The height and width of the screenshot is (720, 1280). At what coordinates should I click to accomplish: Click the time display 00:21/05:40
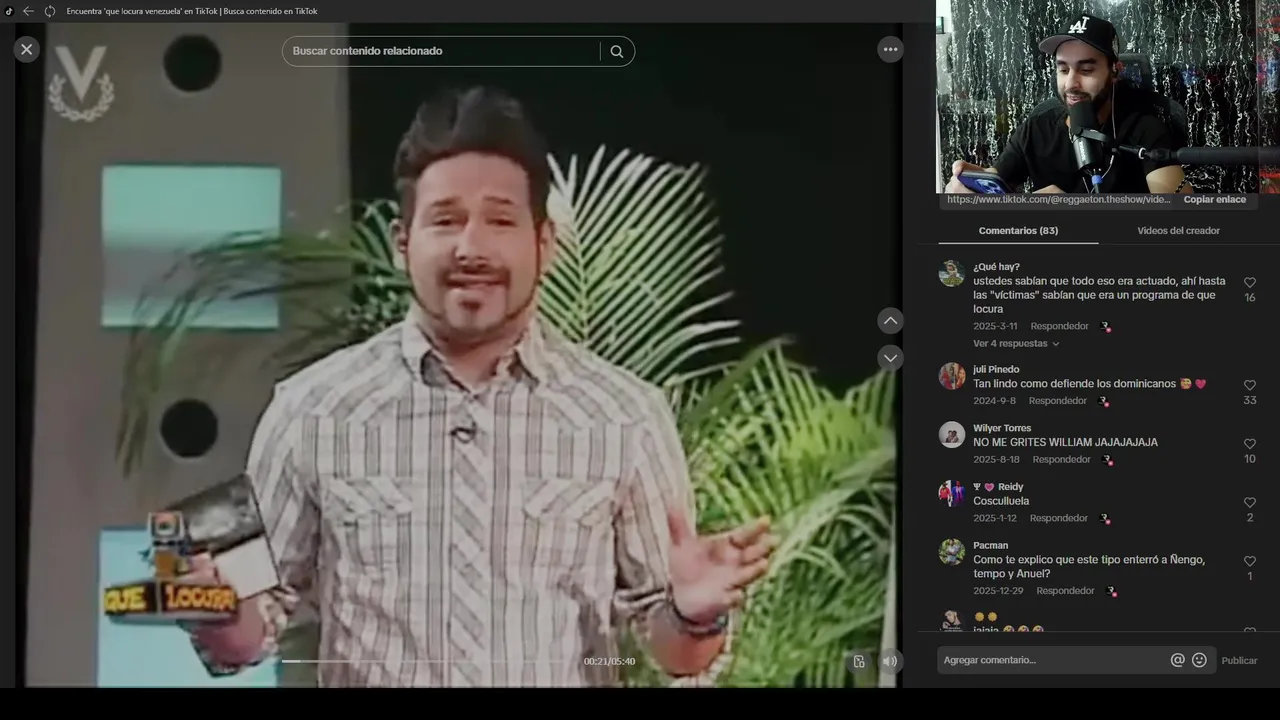point(609,662)
